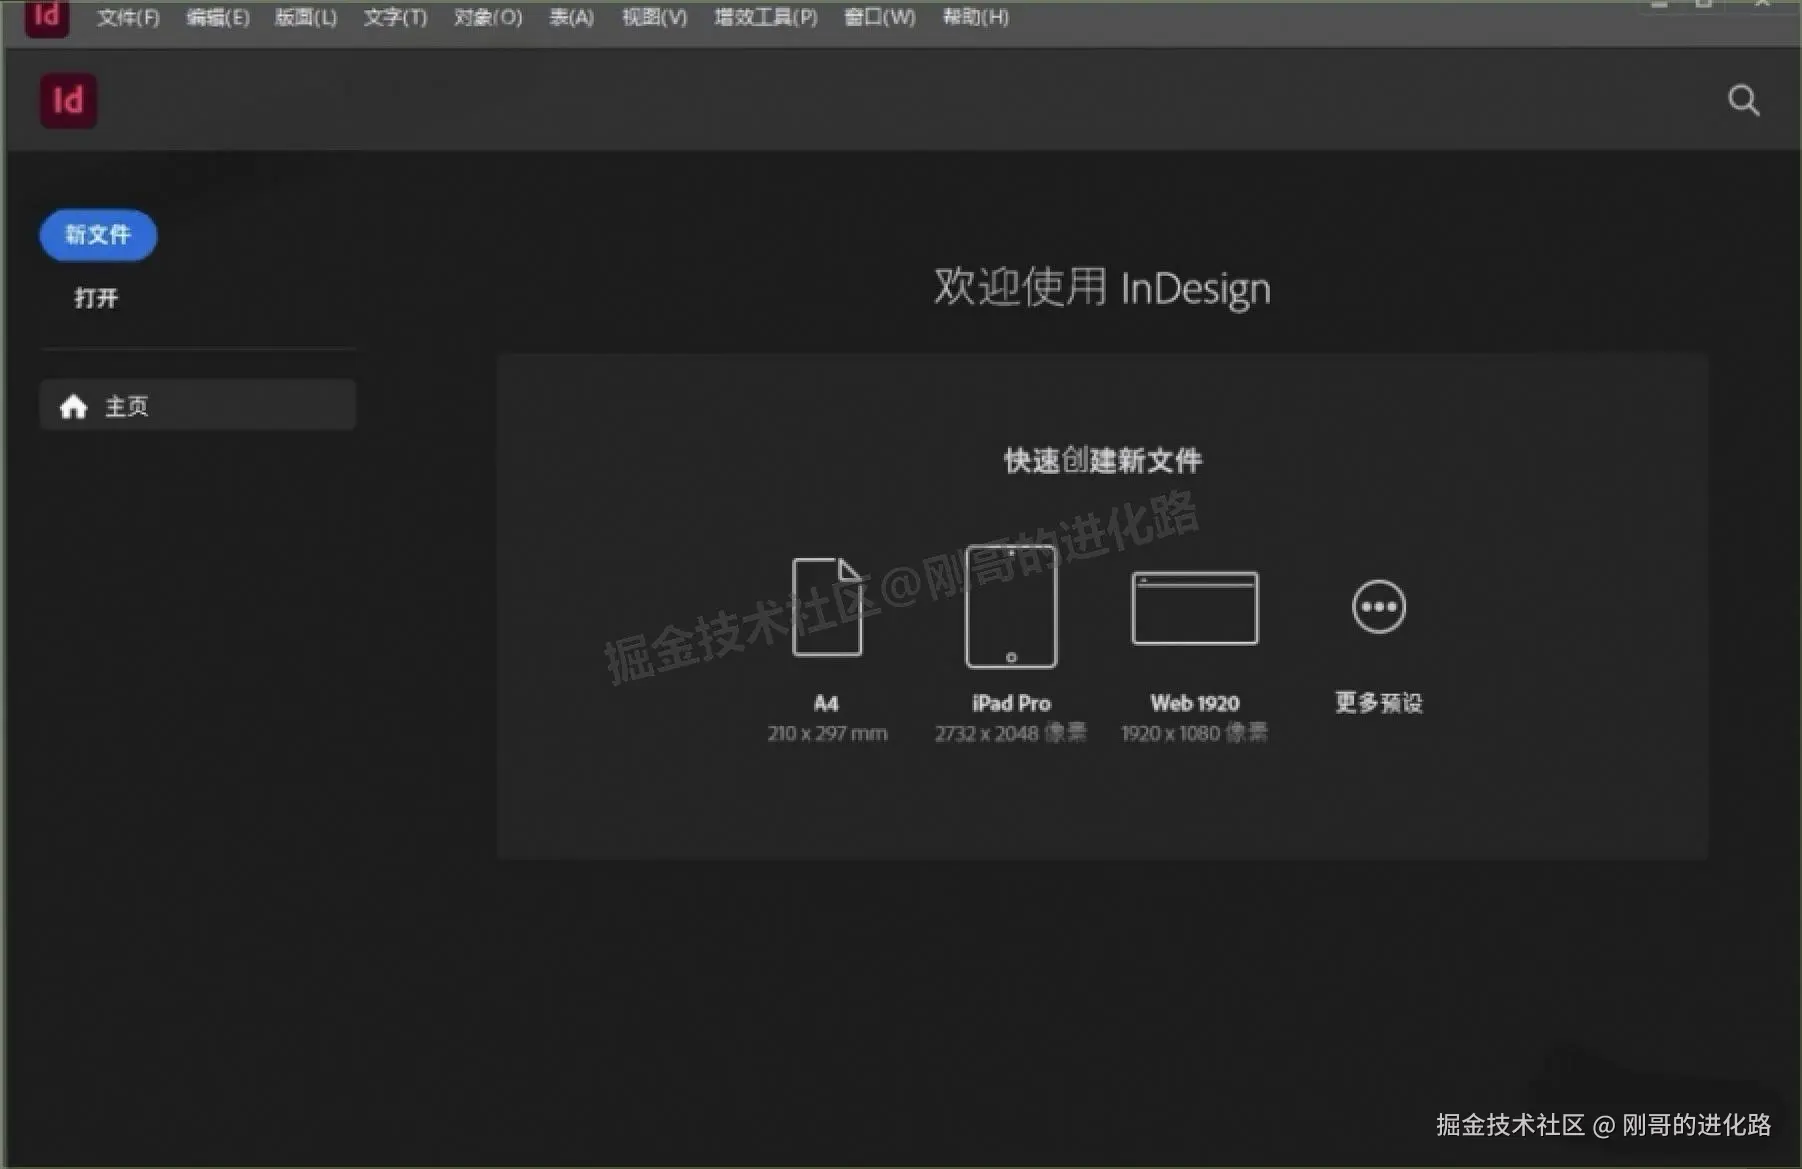Click the A4 document preset icon
This screenshot has height=1169, width=1802.
(x=827, y=608)
